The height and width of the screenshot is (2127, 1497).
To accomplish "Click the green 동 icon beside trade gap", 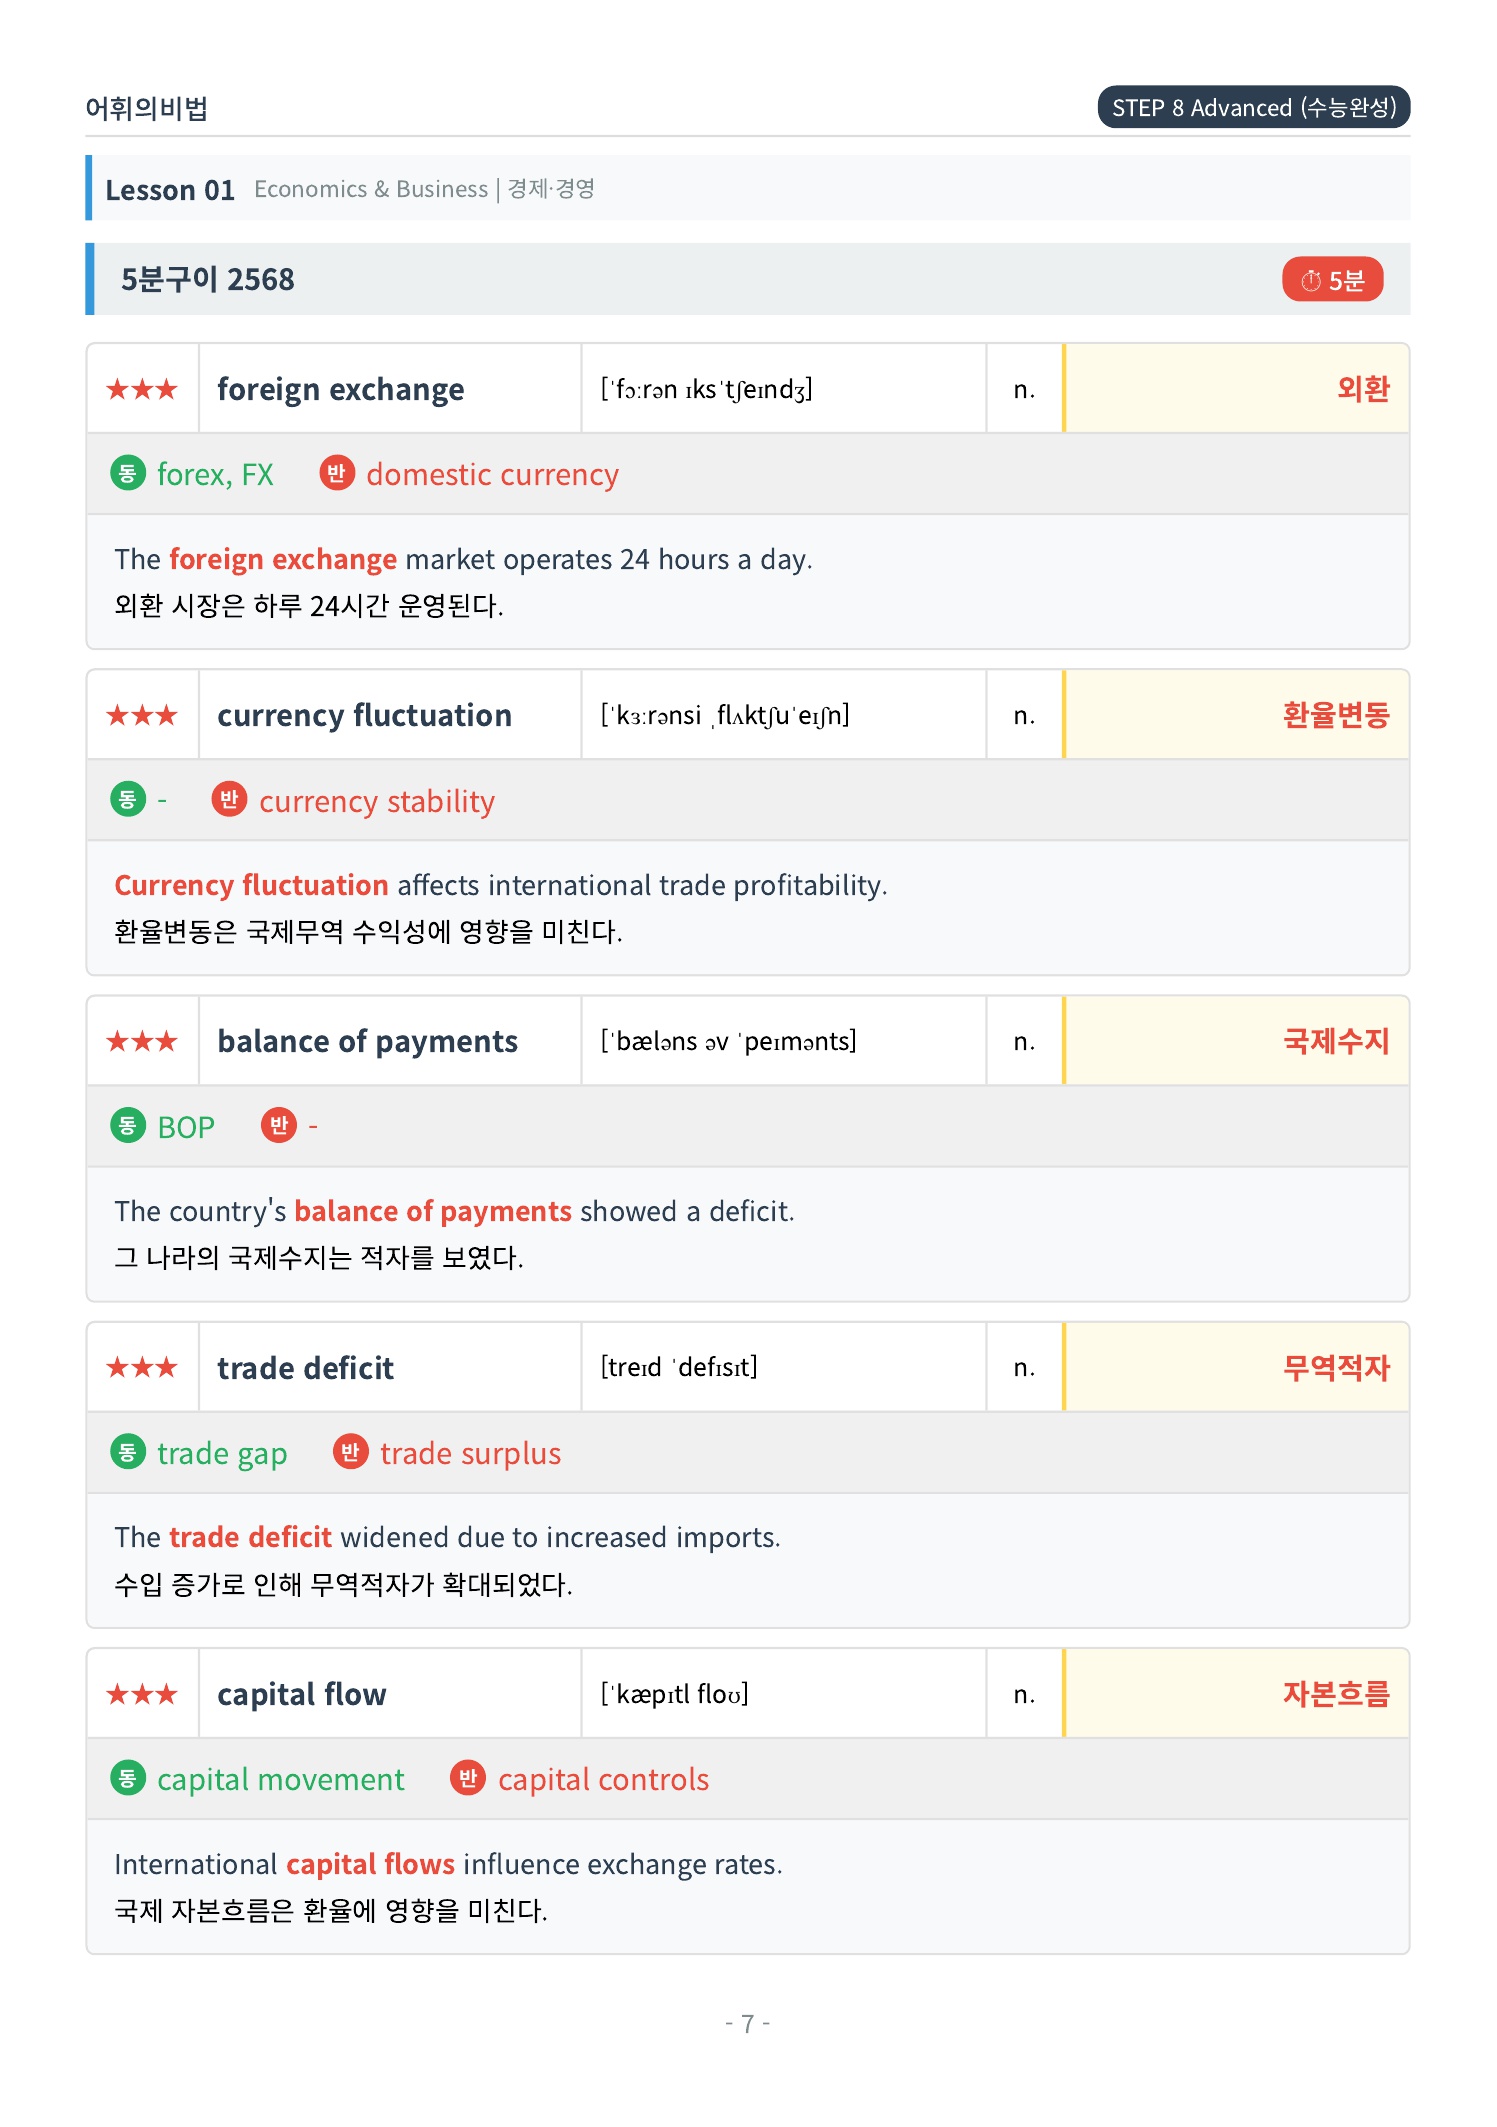I will 127,1452.
